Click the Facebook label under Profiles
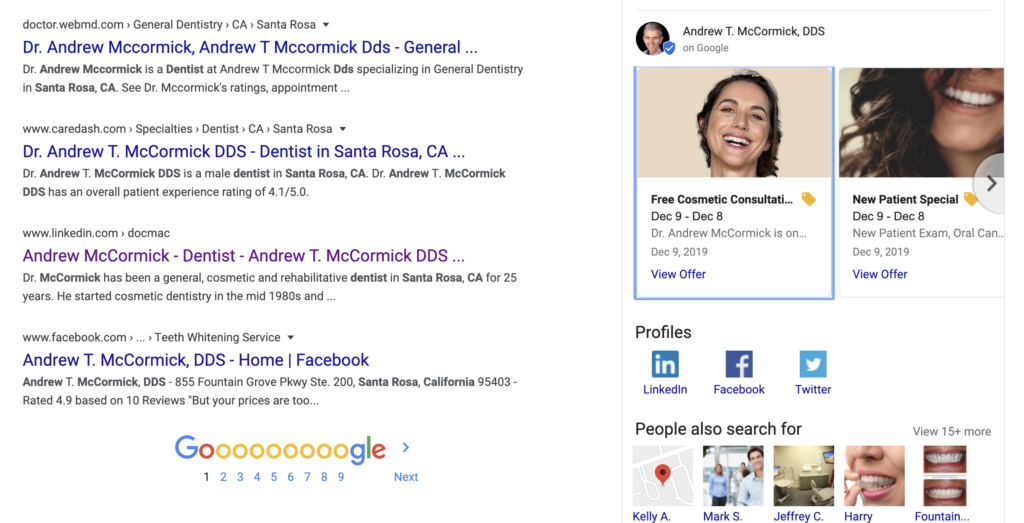 point(739,390)
